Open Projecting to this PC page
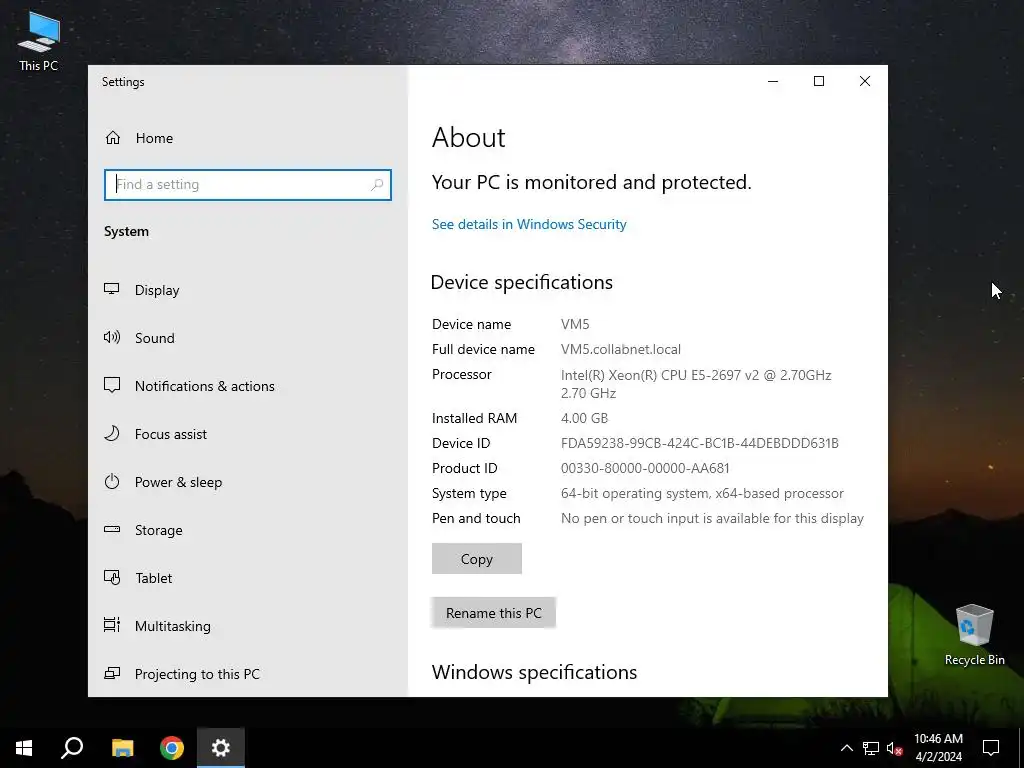This screenshot has height=768, width=1024. point(197,674)
